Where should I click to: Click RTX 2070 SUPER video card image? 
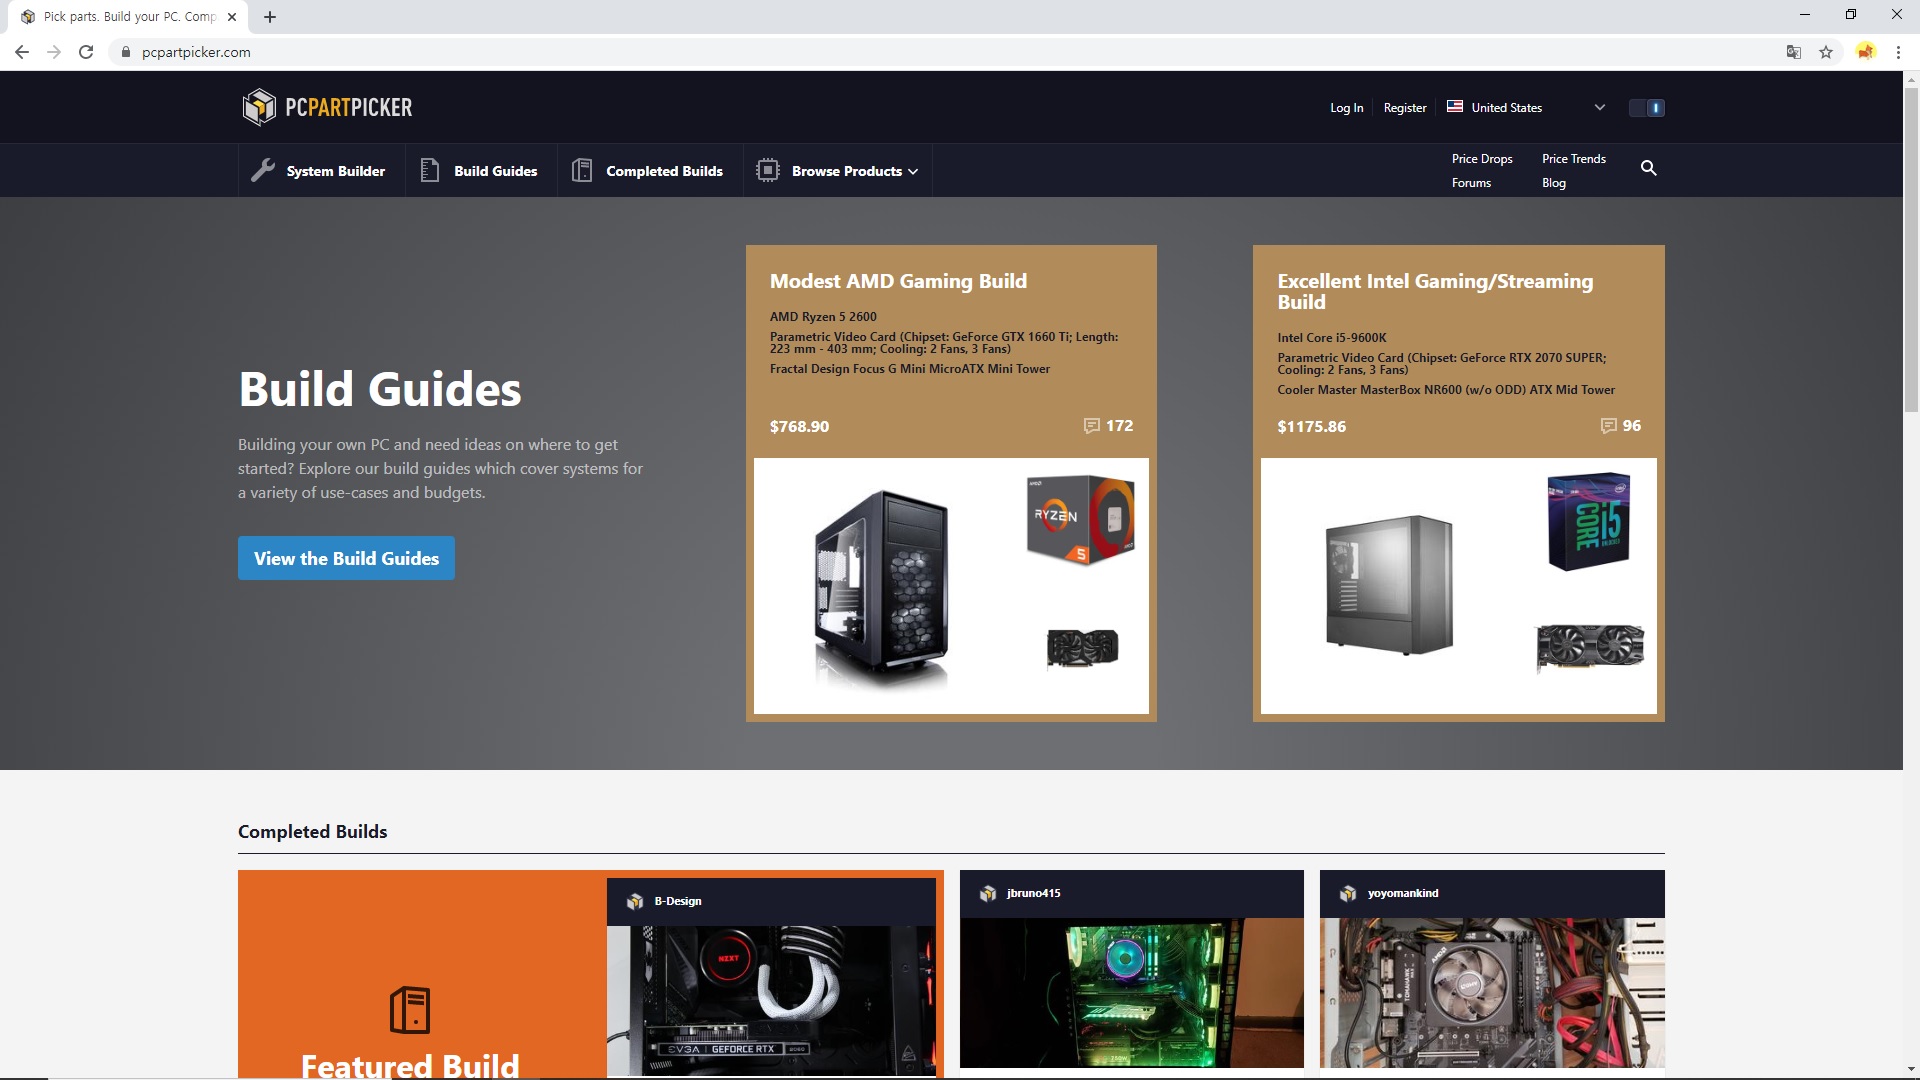(1590, 647)
